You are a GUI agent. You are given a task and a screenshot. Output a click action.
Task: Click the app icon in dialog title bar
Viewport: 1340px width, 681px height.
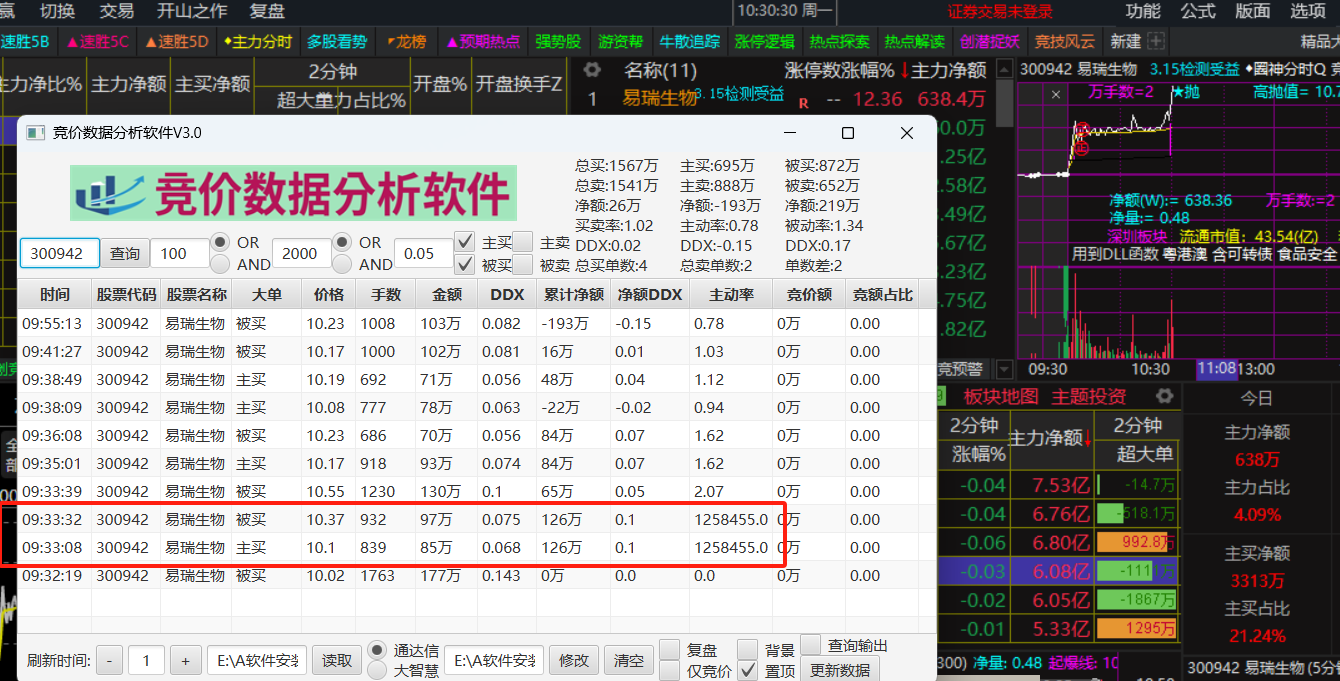click(34, 133)
